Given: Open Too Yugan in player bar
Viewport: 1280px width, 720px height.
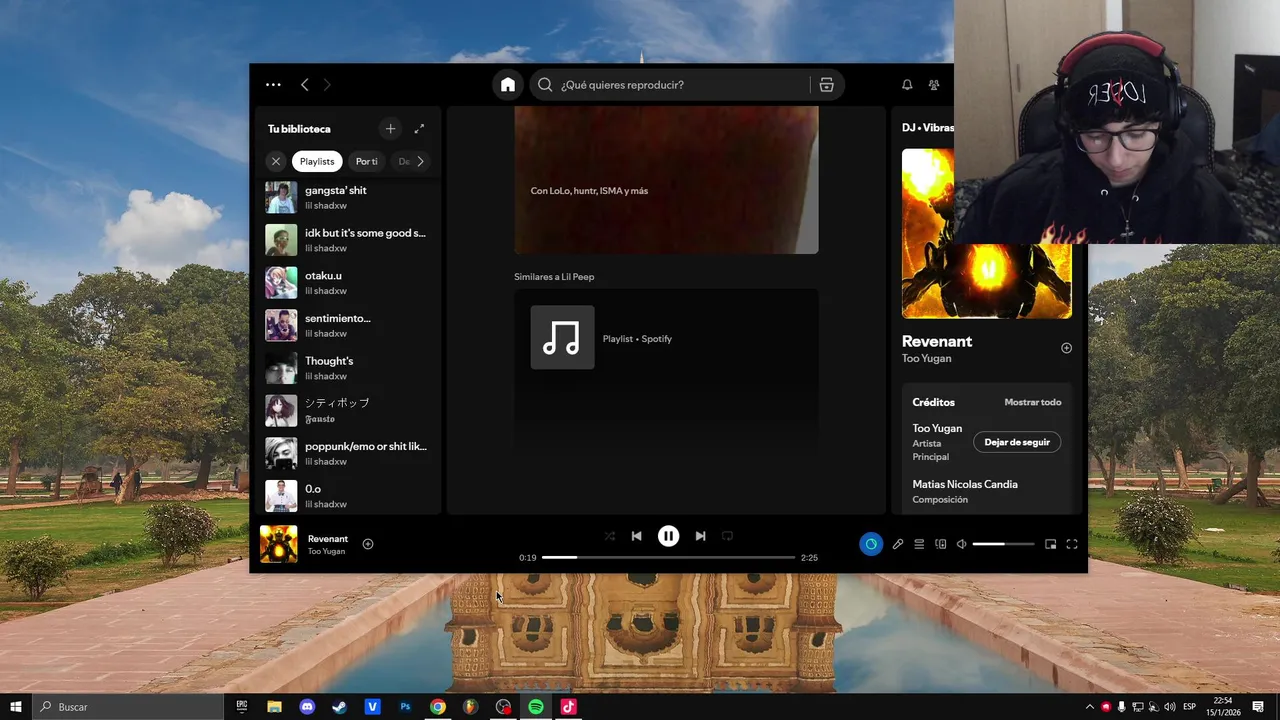Looking at the screenshot, I should 326,551.
